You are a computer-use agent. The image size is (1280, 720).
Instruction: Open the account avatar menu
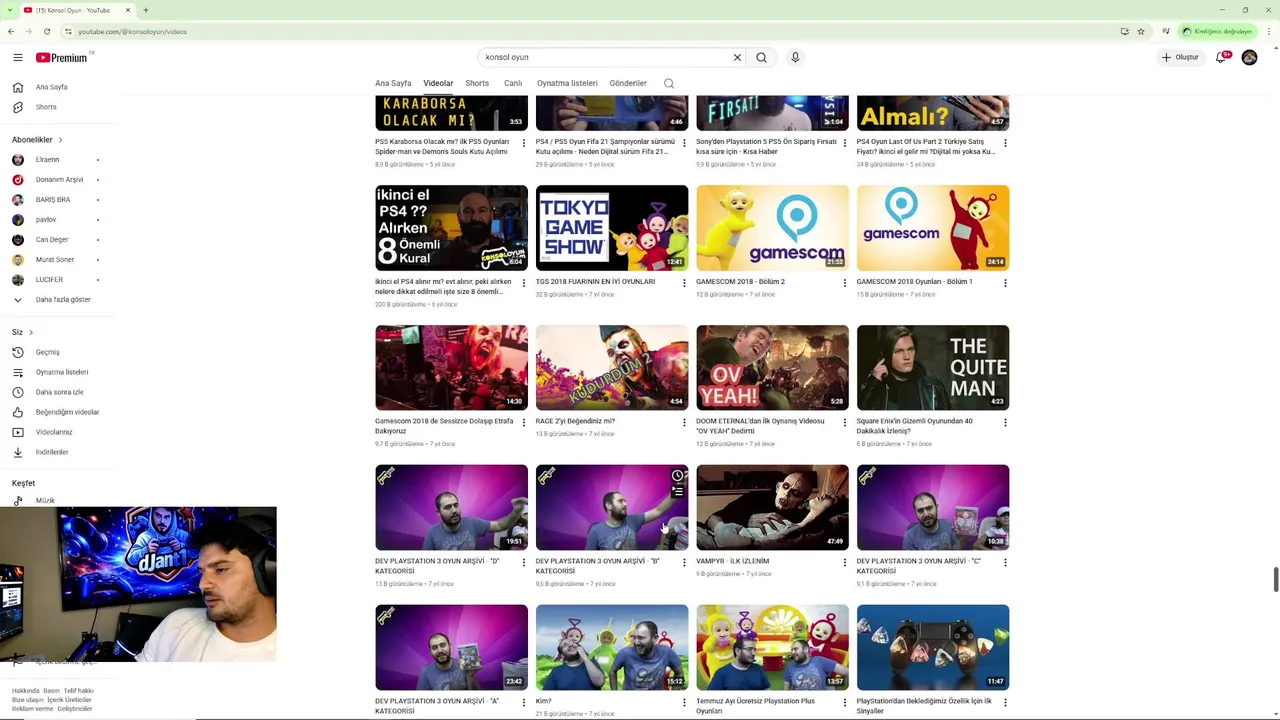pos(1249,57)
